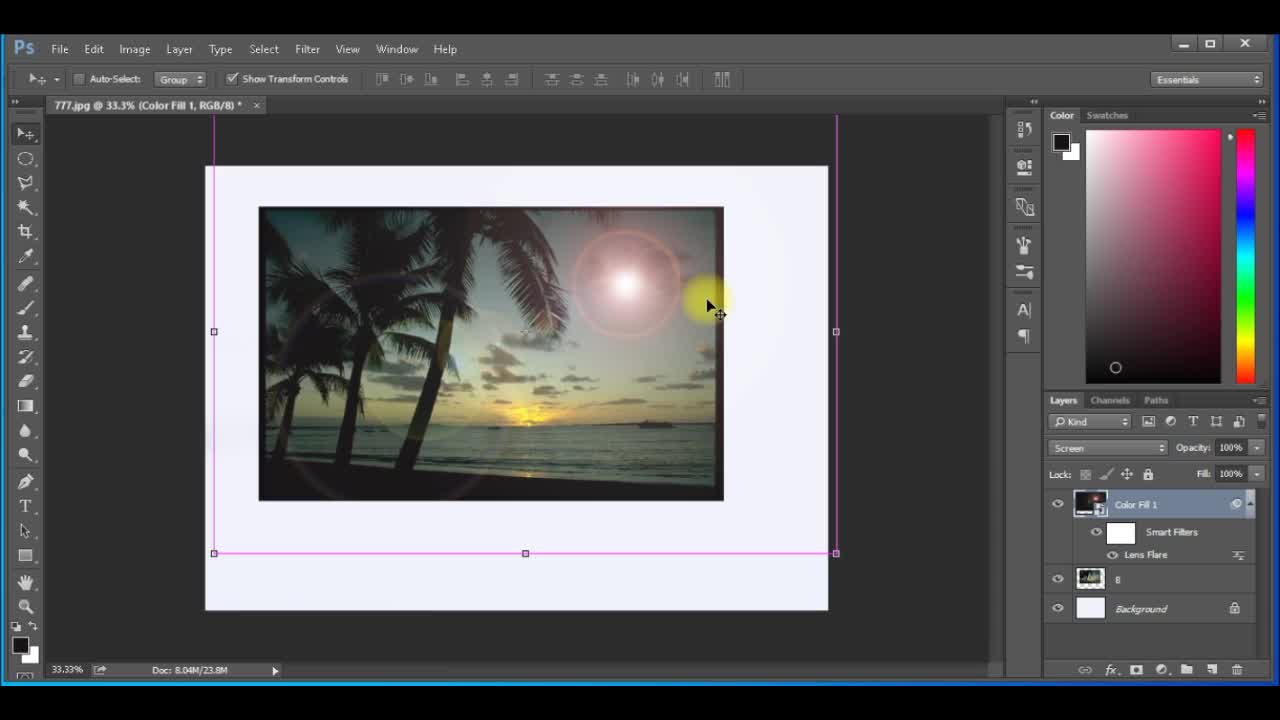Choose the Pen tool

25,481
